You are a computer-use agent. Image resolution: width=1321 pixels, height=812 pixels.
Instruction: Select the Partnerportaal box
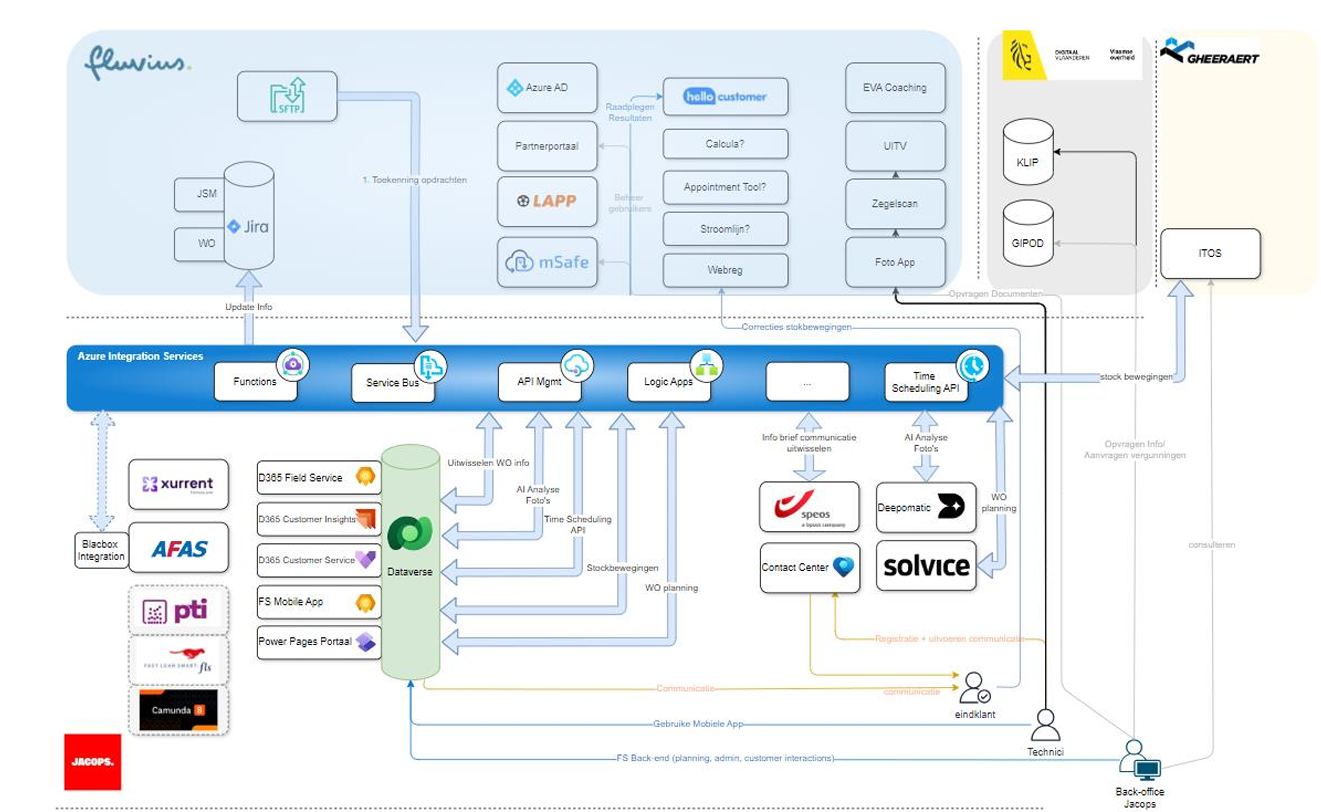547,146
